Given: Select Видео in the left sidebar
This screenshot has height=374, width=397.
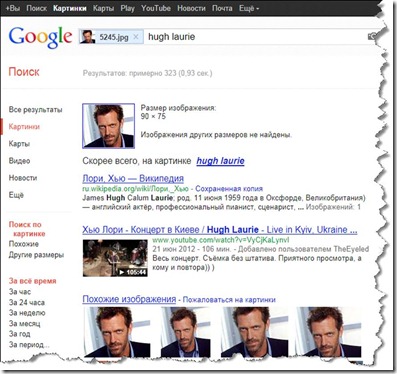Looking at the screenshot, I should click(x=19, y=161).
